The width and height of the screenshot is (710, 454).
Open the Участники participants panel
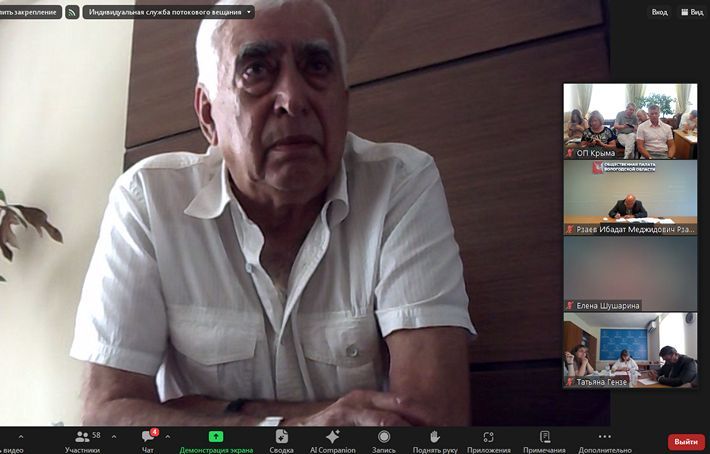tap(82, 441)
